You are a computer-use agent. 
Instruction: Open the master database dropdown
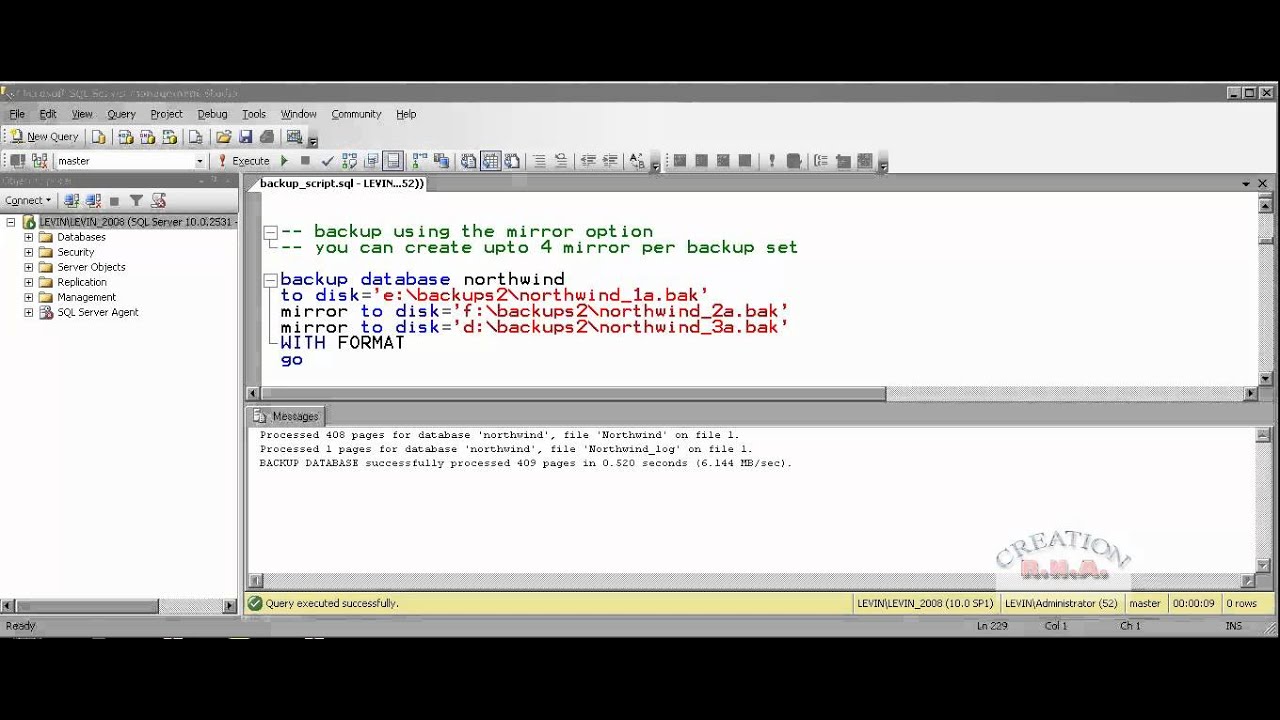pos(199,161)
